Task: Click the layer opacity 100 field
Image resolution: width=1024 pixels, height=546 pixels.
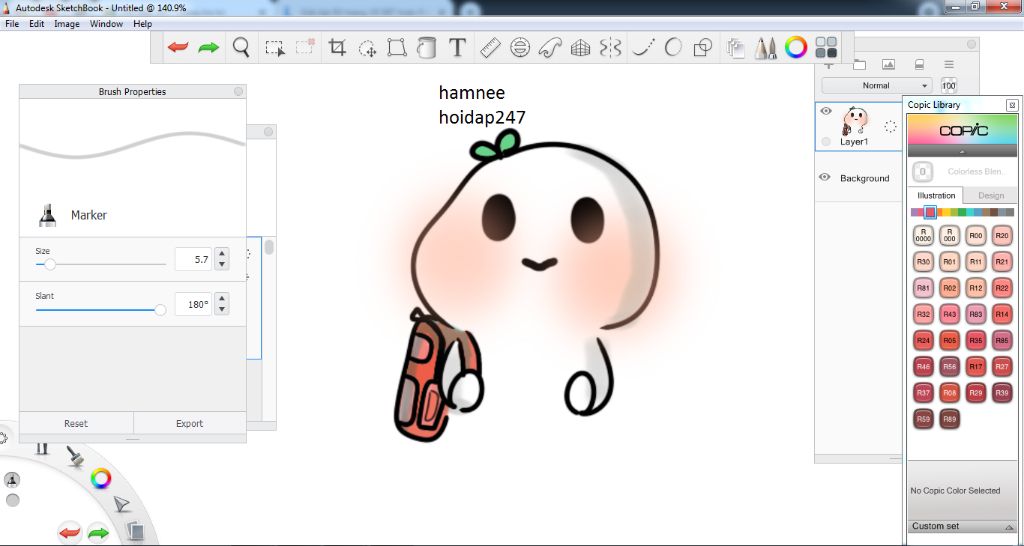Action: click(x=949, y=86)
